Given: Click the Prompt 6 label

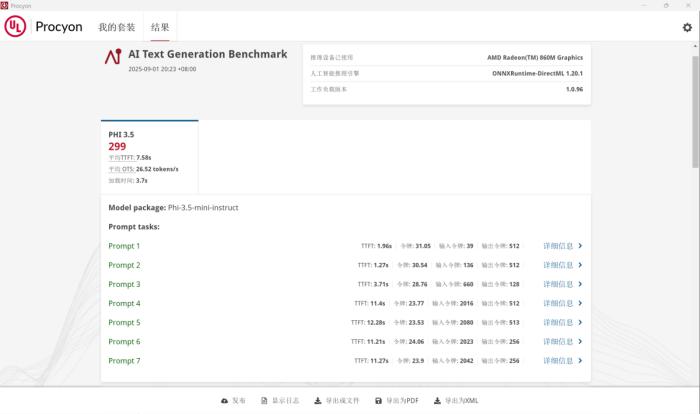Looking at the screenshot, I should (124, 342).
